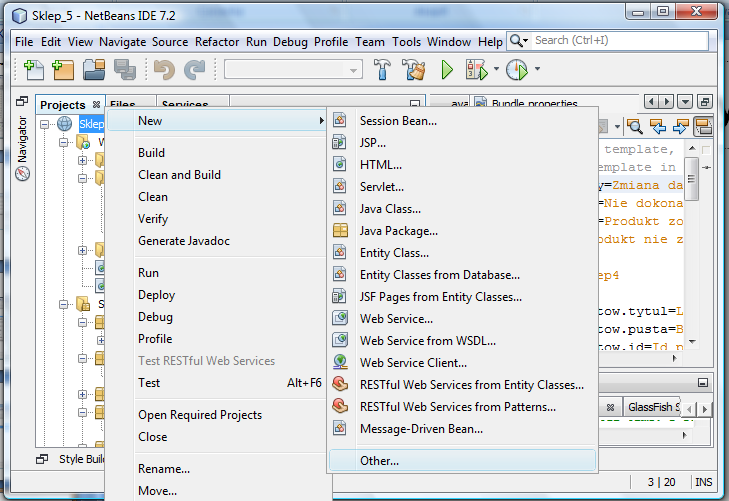
Task: Open the Refactor menu
Action: click(x=217, y=42)
